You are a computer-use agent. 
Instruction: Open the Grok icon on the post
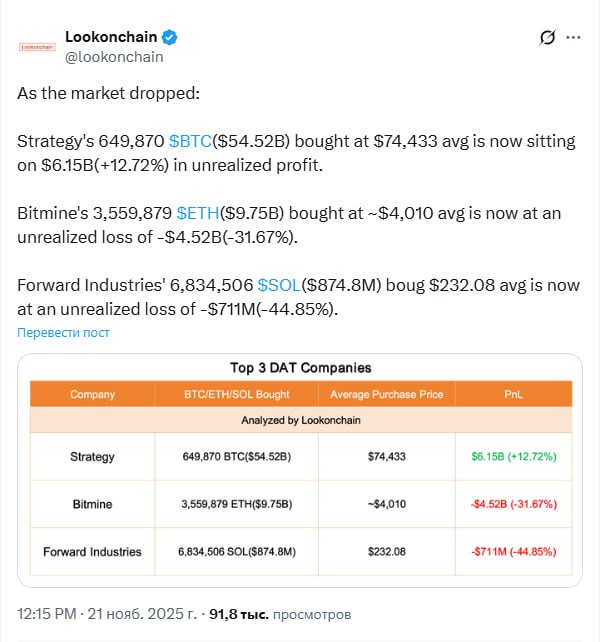click(547, 38)
